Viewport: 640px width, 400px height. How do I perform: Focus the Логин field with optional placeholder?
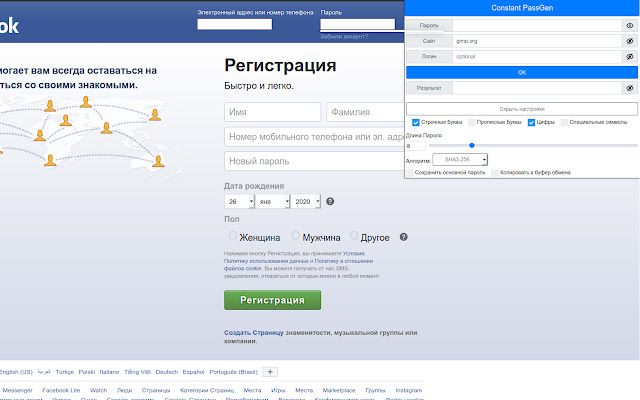point(537,56)
